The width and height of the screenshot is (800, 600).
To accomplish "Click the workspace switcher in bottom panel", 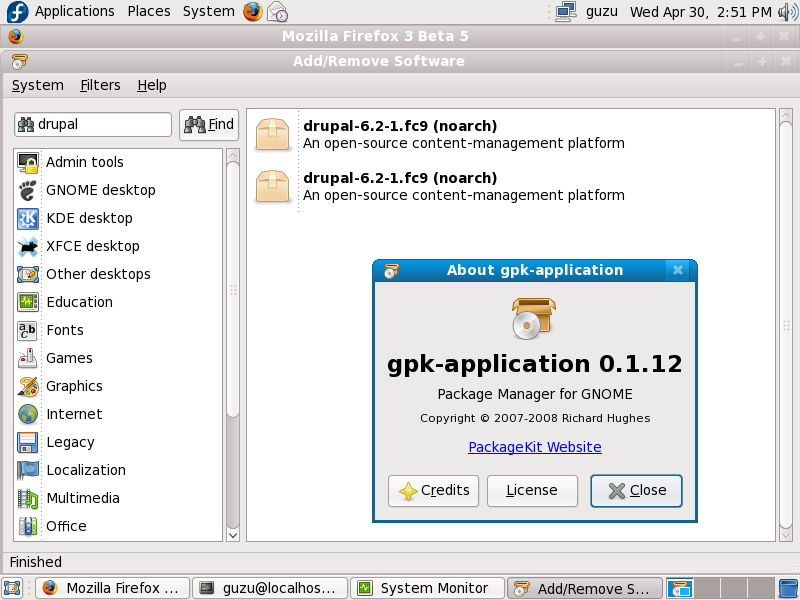I will [x=720, y=588].
